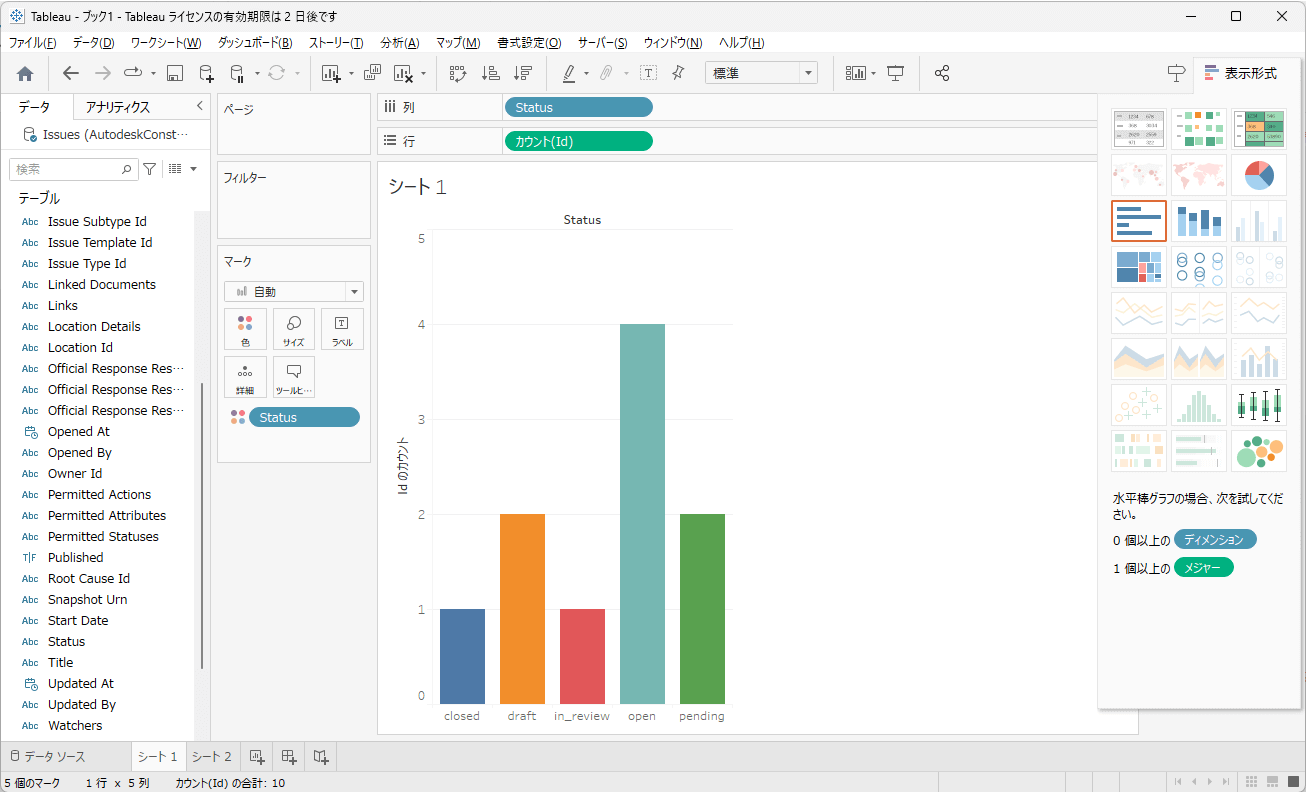Screen dimensions: 1306x792
Task: Collapse the data pane with the chevron
Action: tap(199, 105)
